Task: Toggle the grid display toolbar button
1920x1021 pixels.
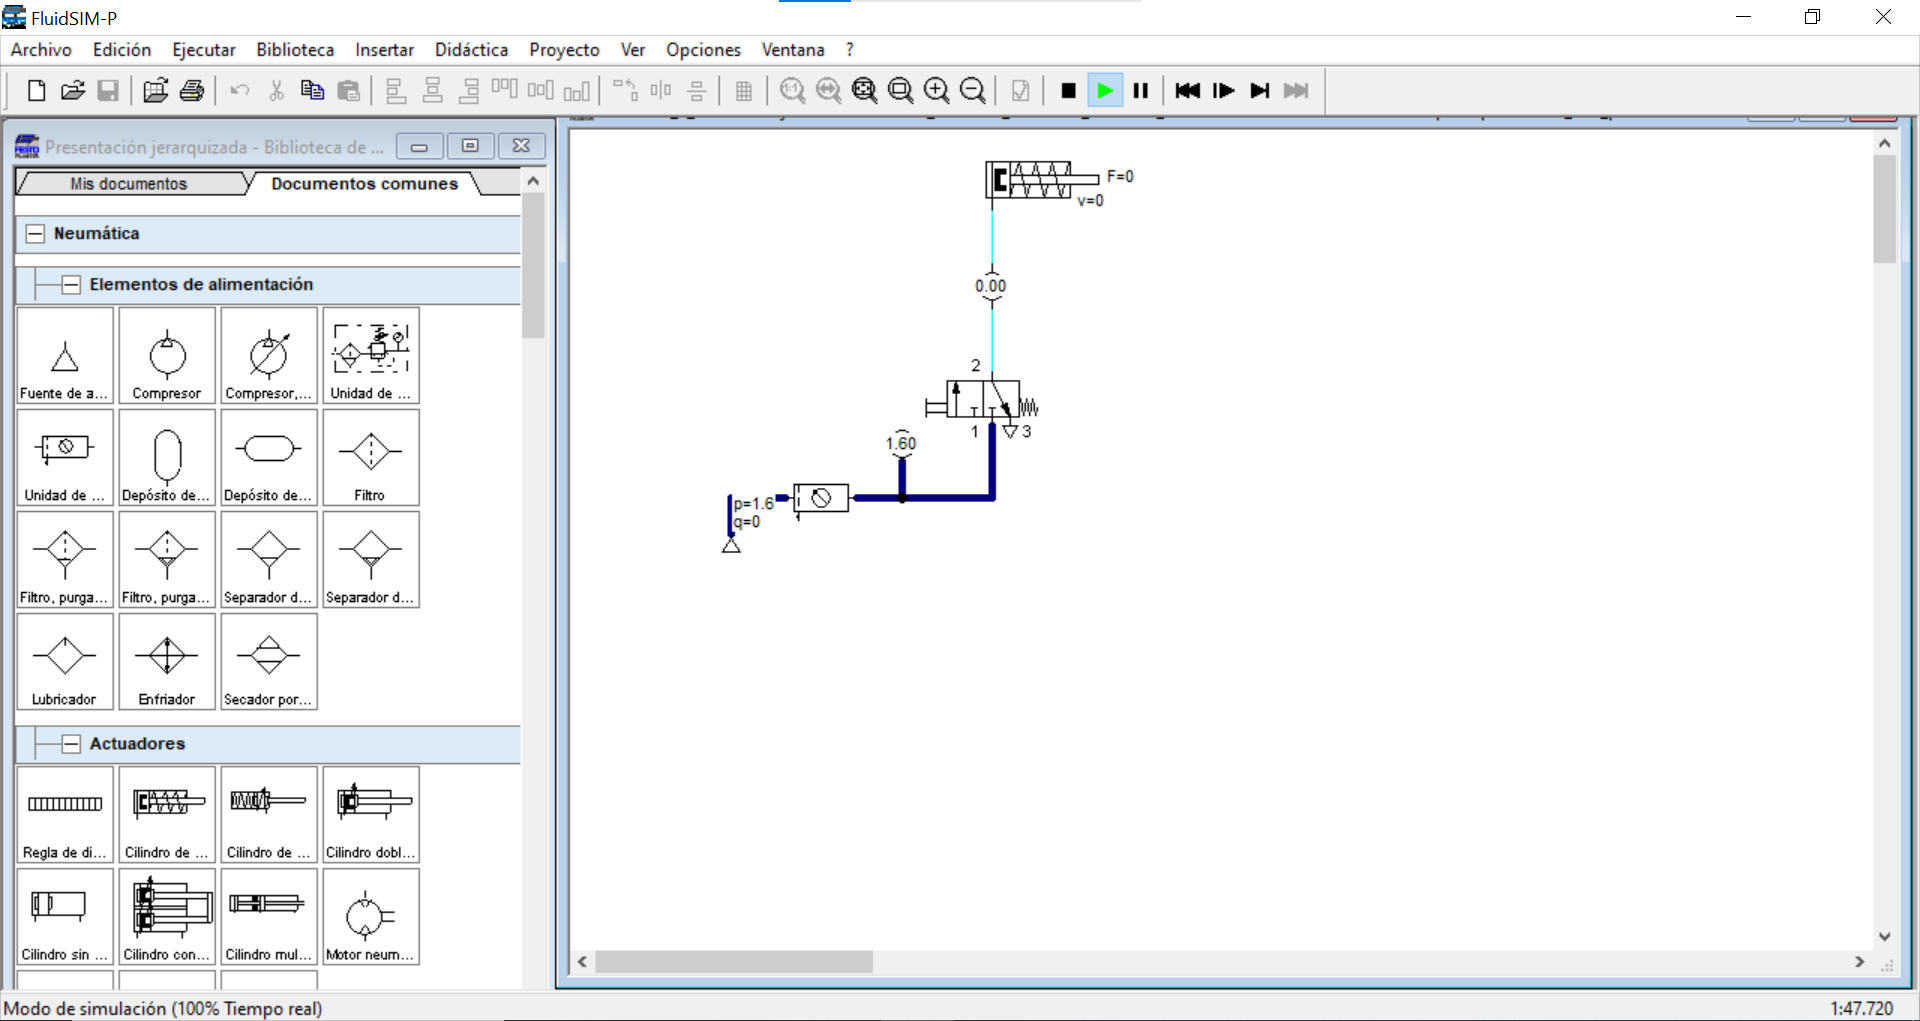Action: coord(744,91)
